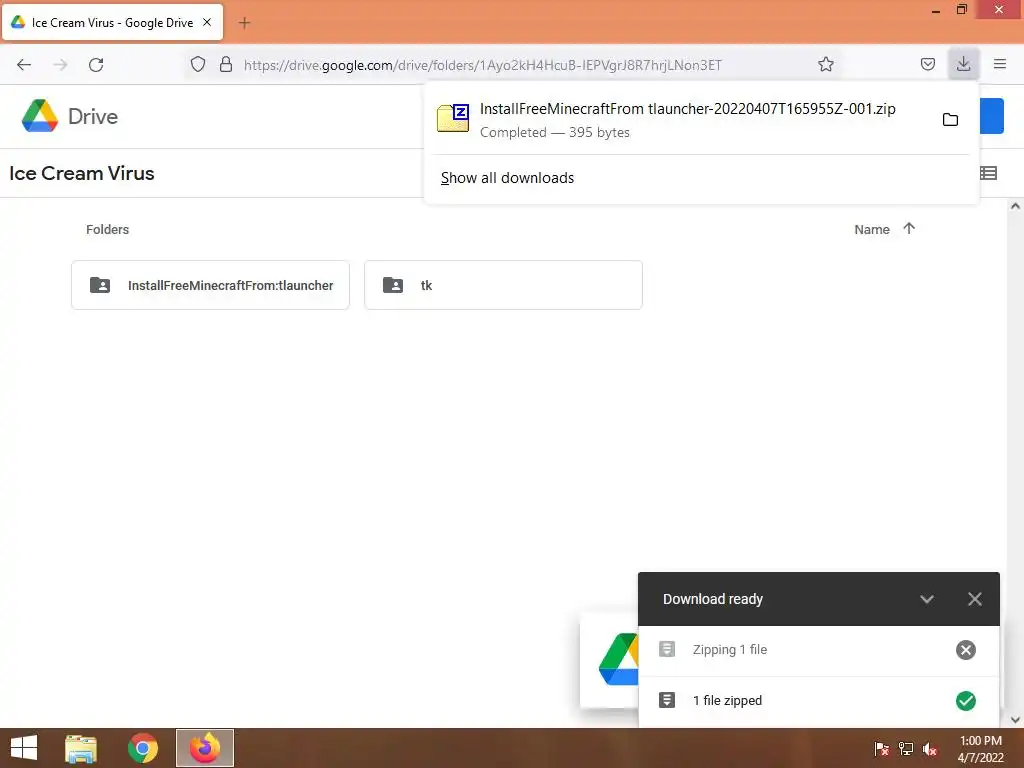Switch to list layout view icon
The height and width of the screenshot is (768, 1024).
pos(988,173)
